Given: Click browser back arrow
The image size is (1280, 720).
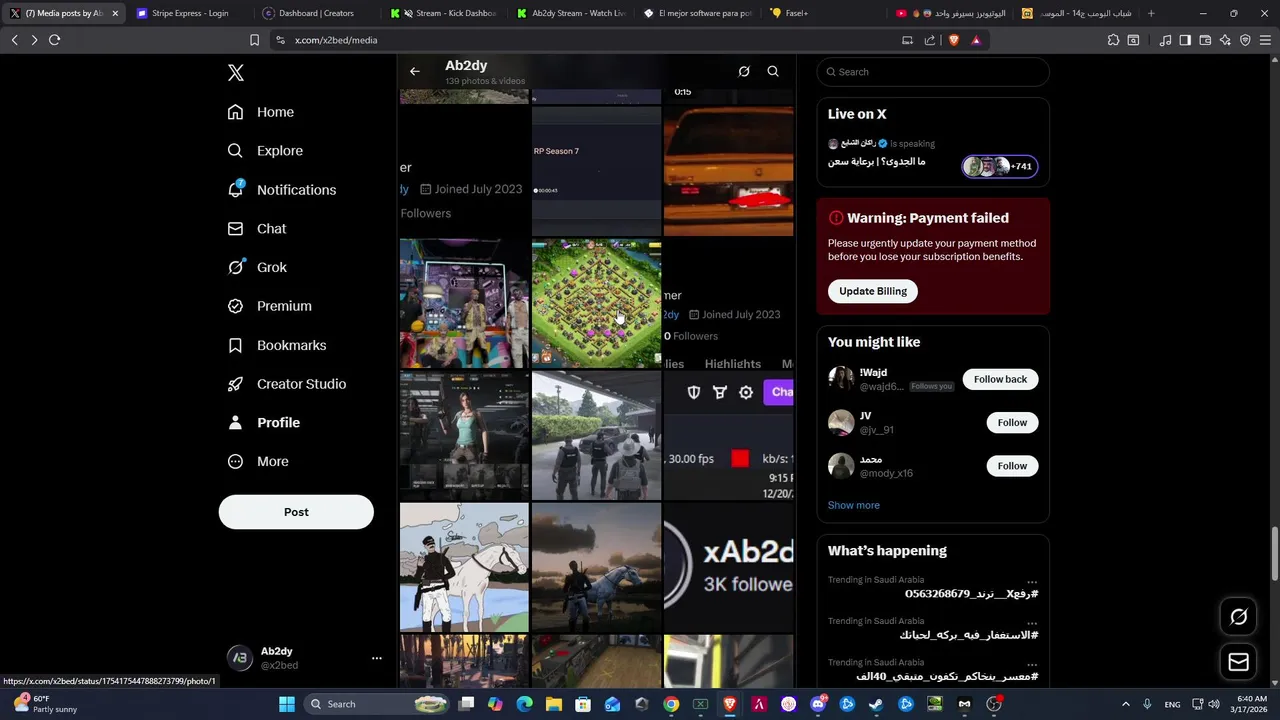Looking at the screenshot, I should 14,40.
